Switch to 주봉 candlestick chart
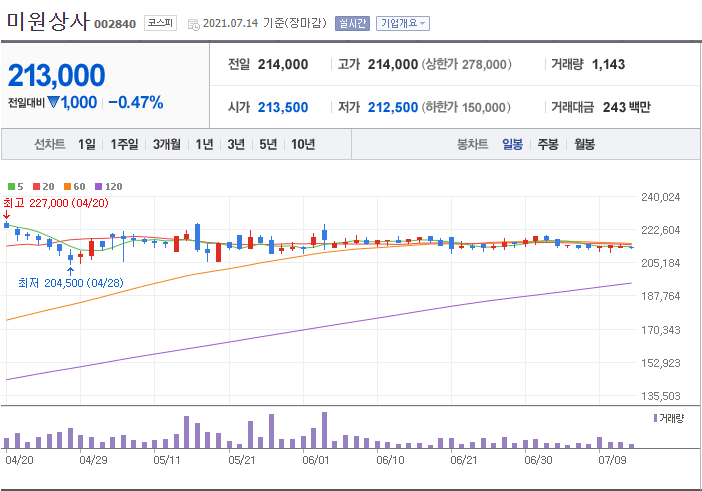Viewport: 702px width, 491px height. click(x=548, y=144)
